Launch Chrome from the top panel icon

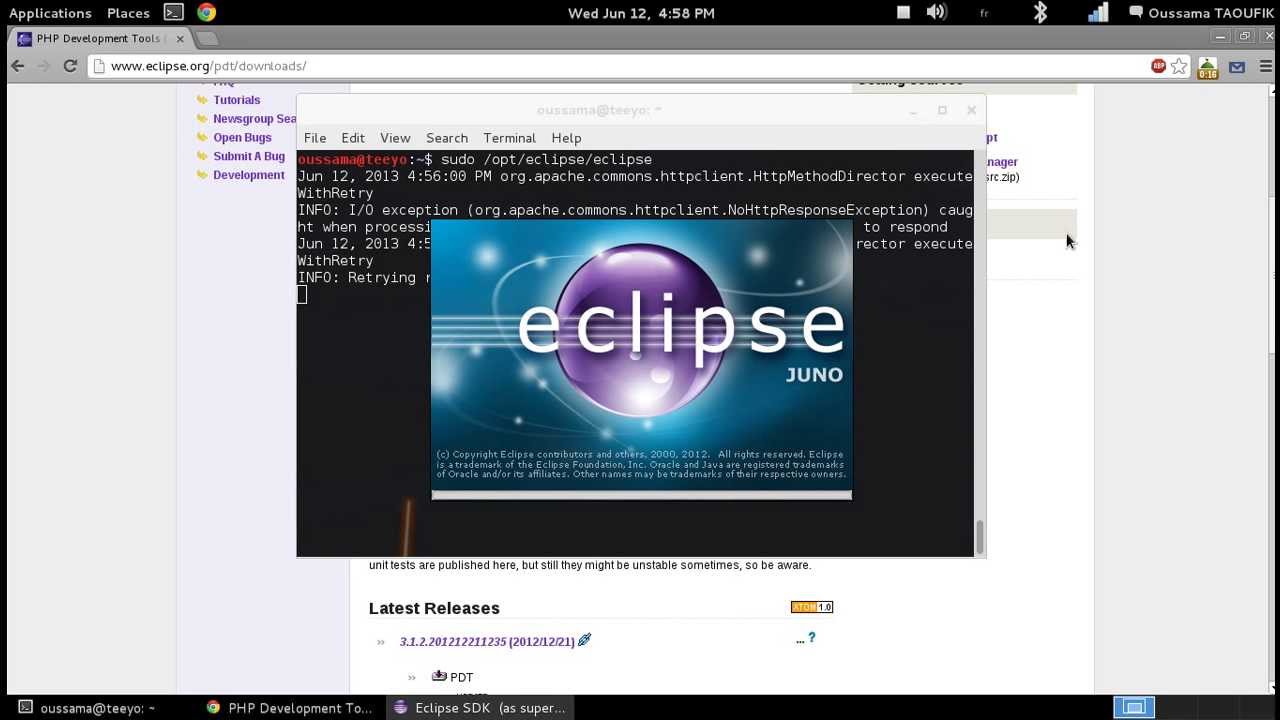pos(206,13)
